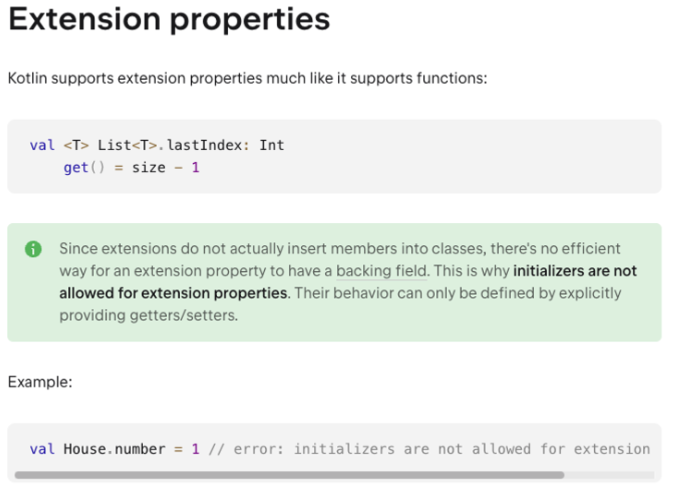Open the backing field link
This screenshot has height=493, width=675.
pos(381,271)
